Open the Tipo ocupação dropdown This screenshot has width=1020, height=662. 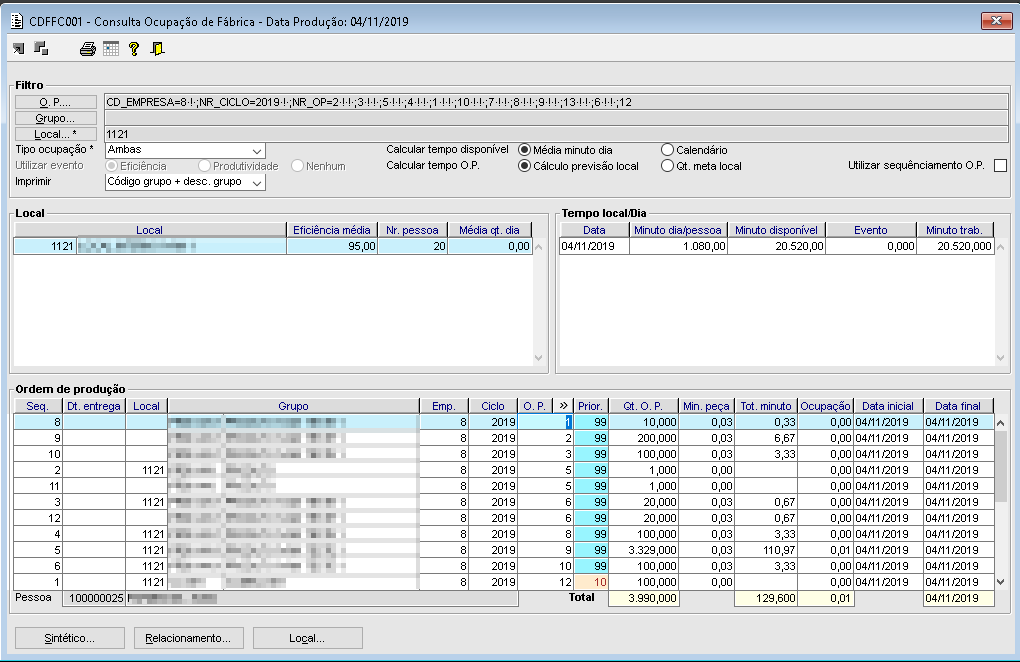point(257,150)
